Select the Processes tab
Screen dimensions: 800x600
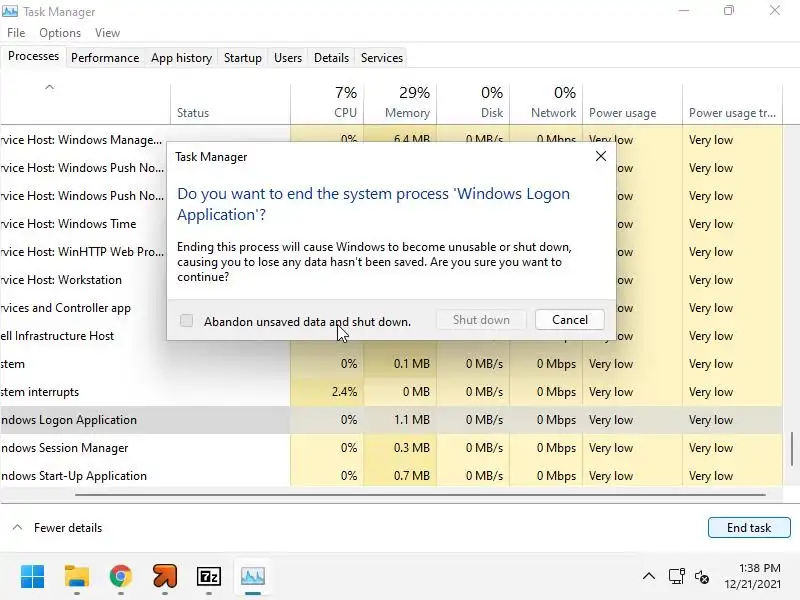[33, 56]
